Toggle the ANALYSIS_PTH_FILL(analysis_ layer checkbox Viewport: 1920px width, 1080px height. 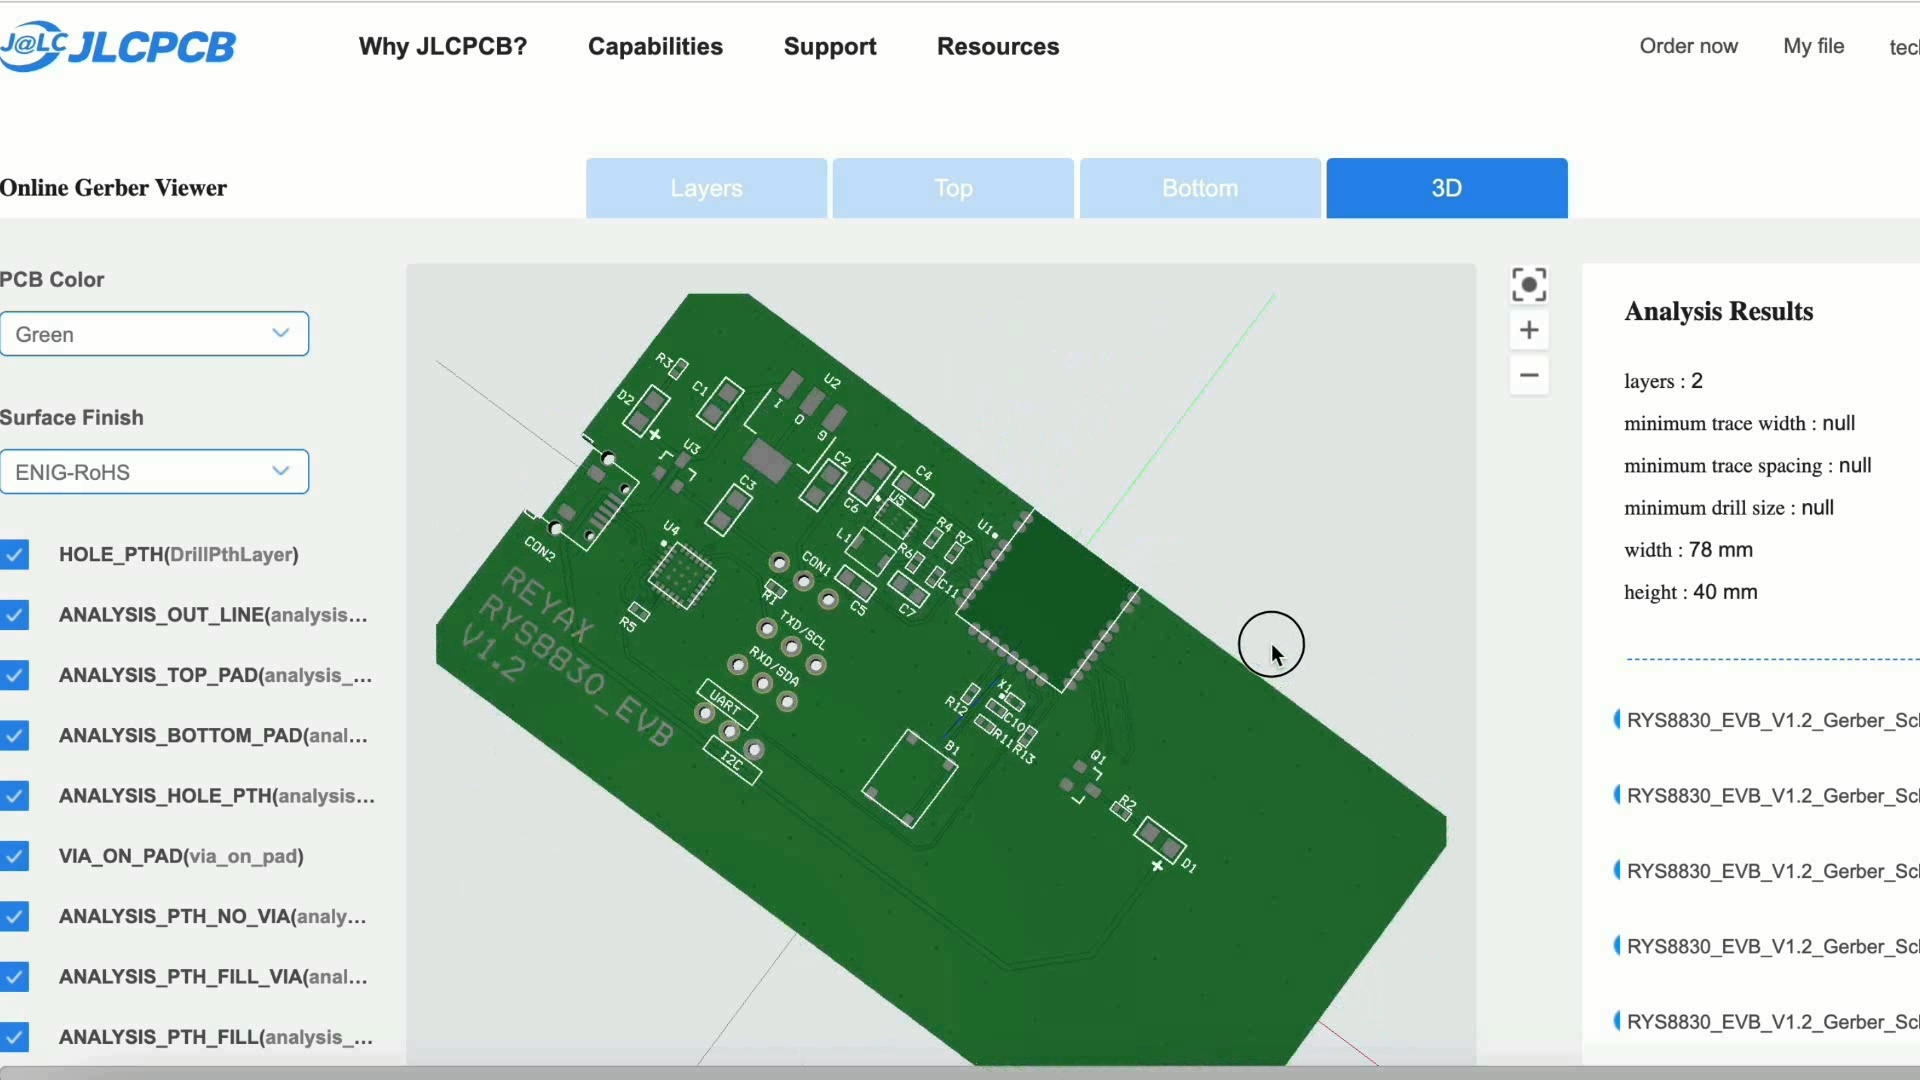coord(14,1037)
